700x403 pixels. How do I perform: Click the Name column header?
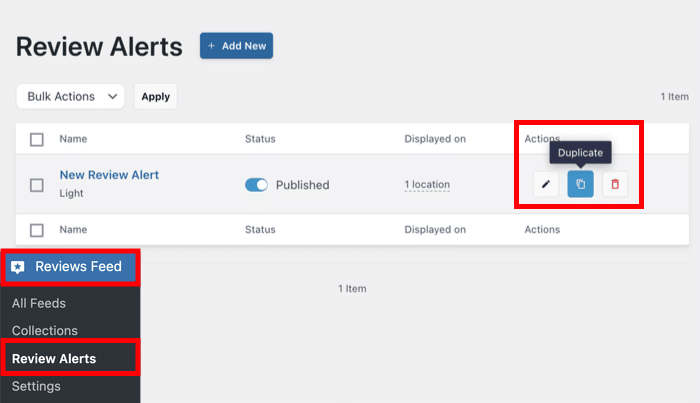coord(74,139)
